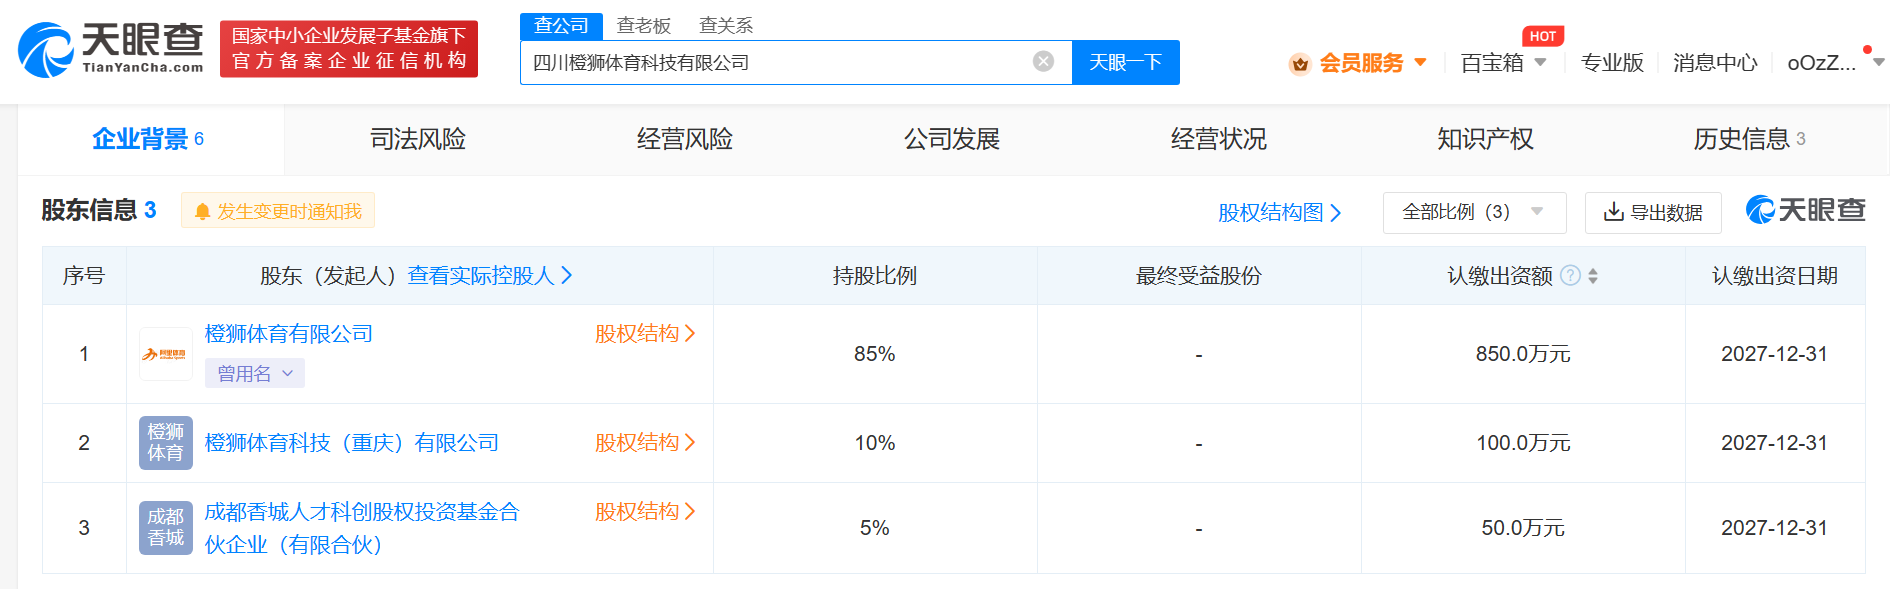
Task: Click the 会员服务 crown icon
Action: click(x=1299, y=64)
